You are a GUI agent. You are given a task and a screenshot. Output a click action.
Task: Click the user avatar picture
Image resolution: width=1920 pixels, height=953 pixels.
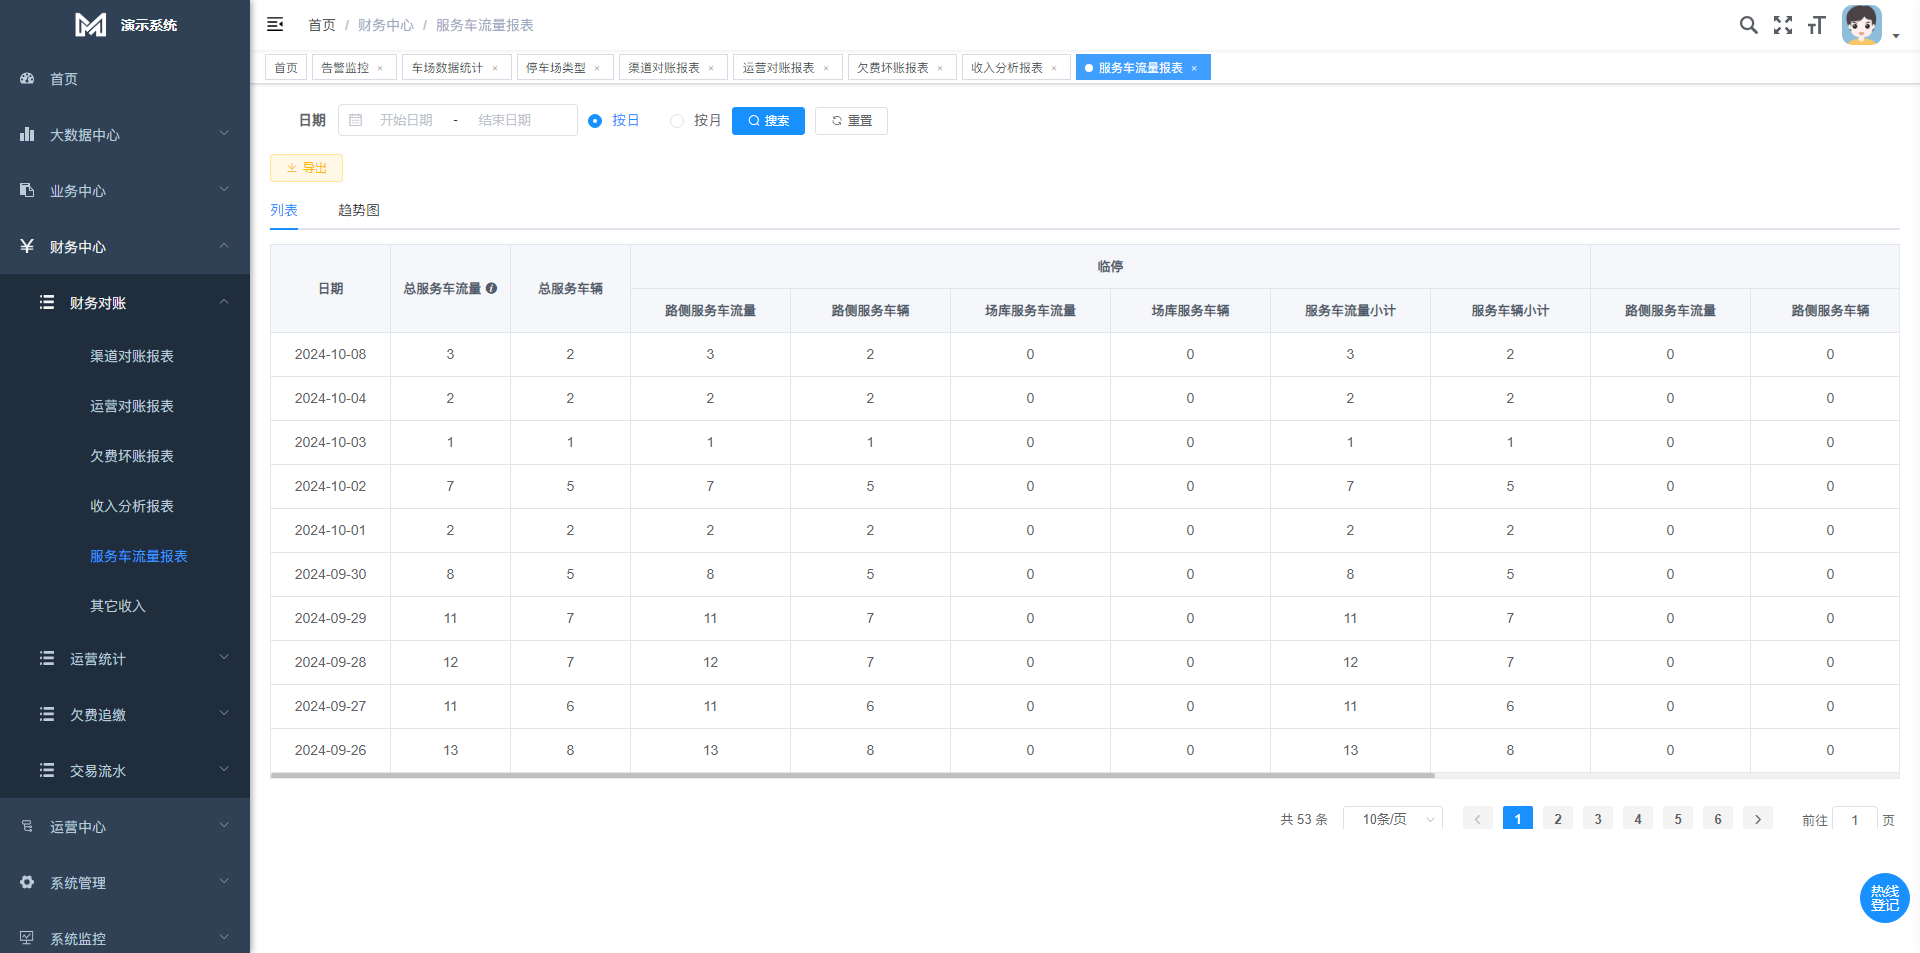[x=1861, y=25]
